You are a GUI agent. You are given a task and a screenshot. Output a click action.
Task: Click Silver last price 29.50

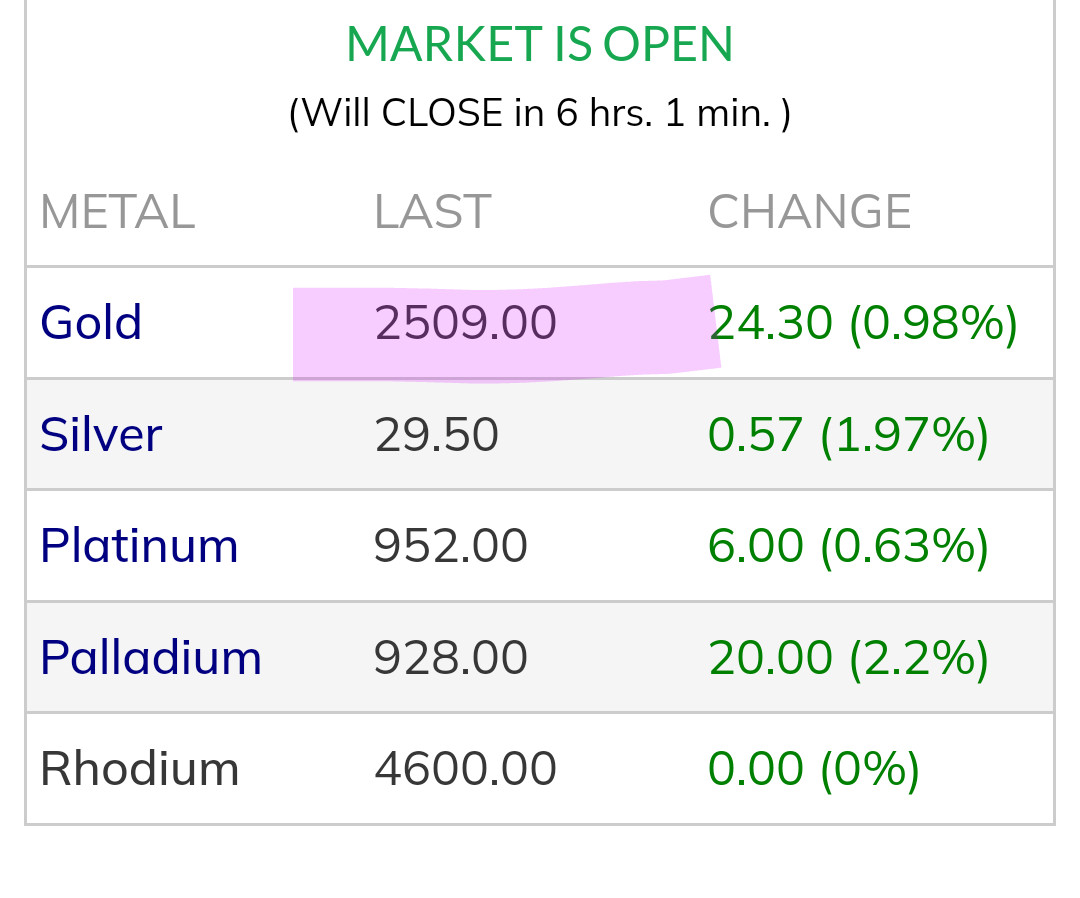(x=436, y=435)
